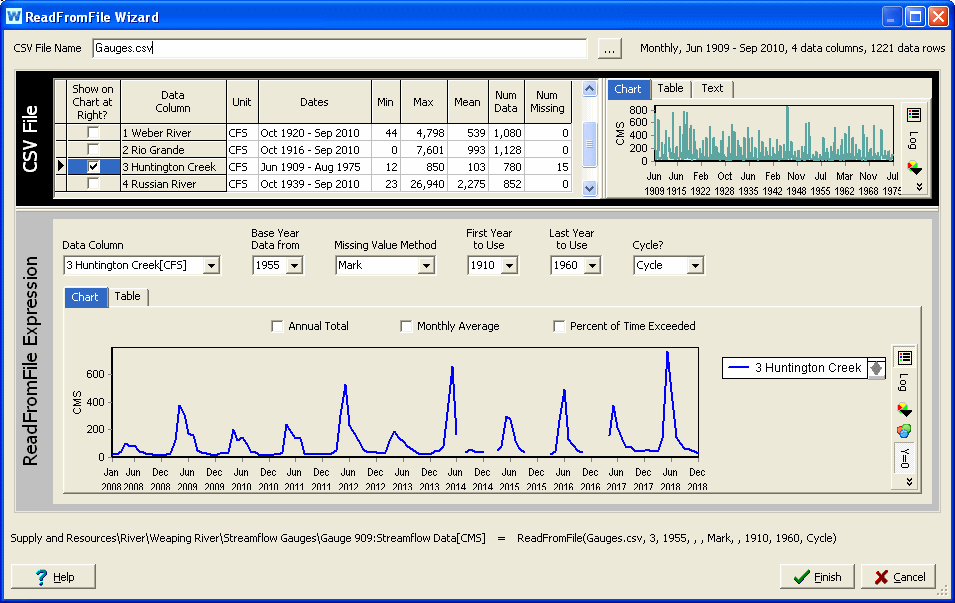This screenshot has height=603, width=955.
Task: Click the current-row arrow indicator for Huntington Creek
Action: [60, 166]
